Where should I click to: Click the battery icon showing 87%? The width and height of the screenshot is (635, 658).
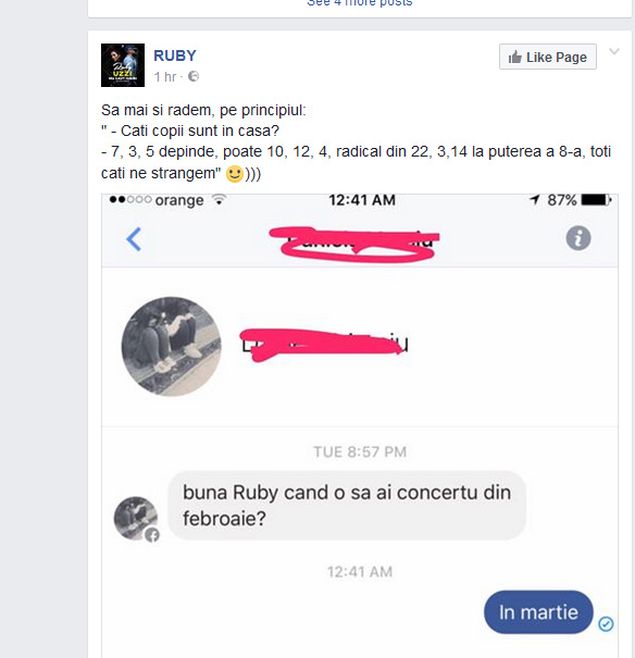click(596, 200)
